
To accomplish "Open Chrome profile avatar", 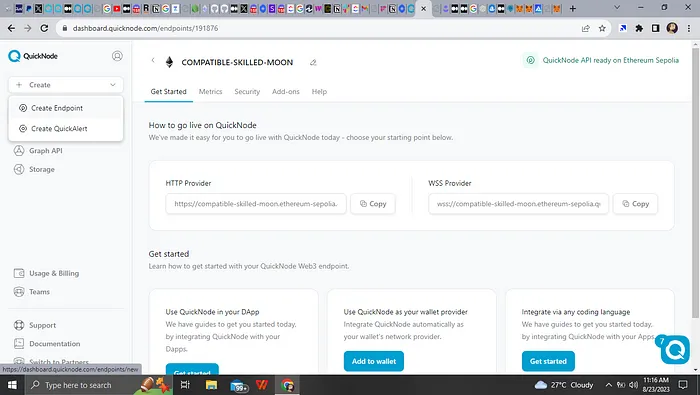I will click(x=672, y=28).
